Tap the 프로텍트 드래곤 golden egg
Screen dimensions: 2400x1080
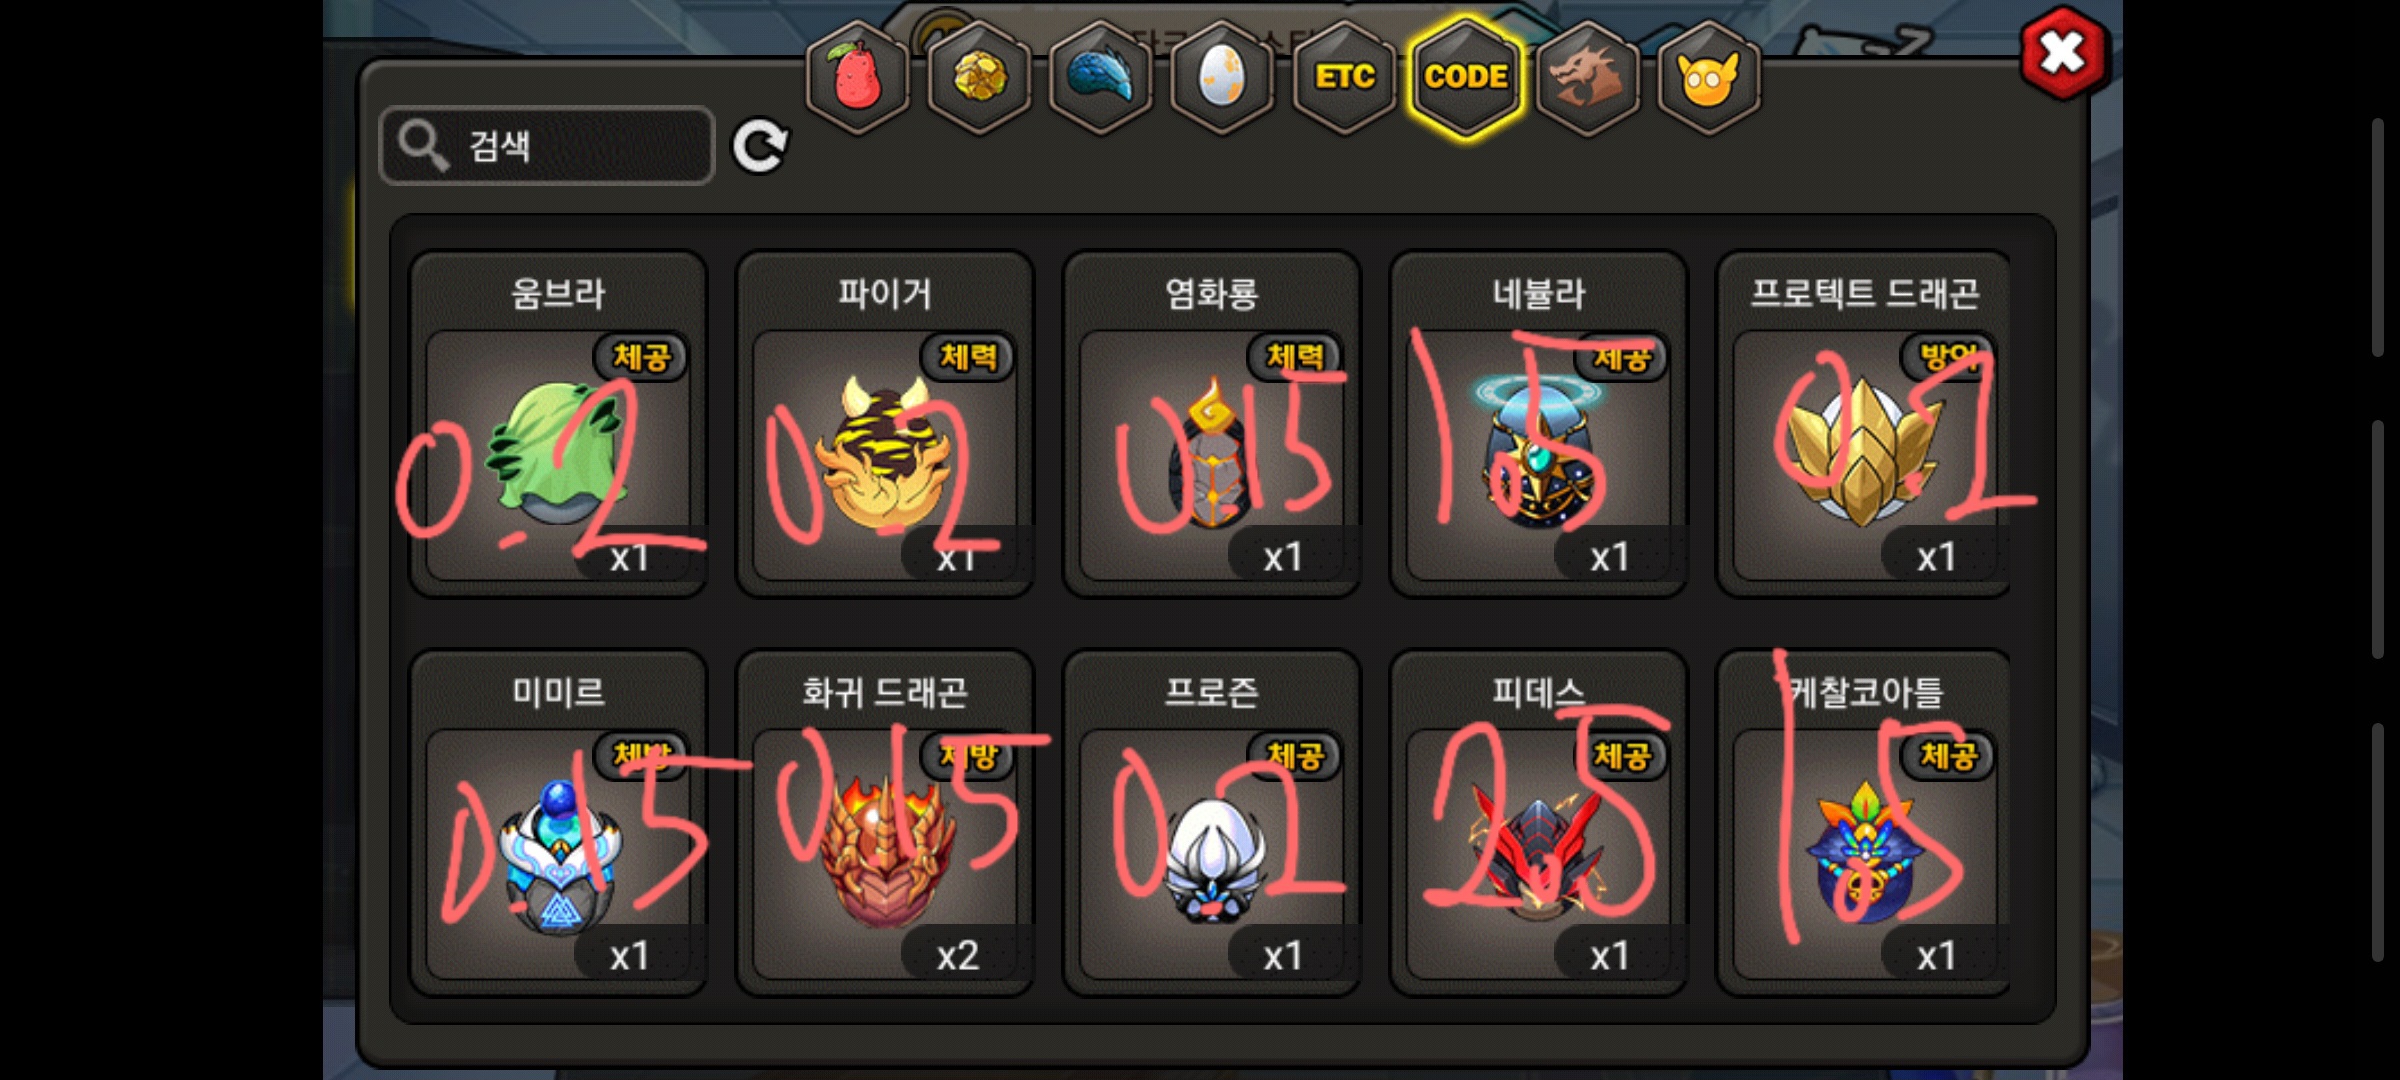[1864, 424]
